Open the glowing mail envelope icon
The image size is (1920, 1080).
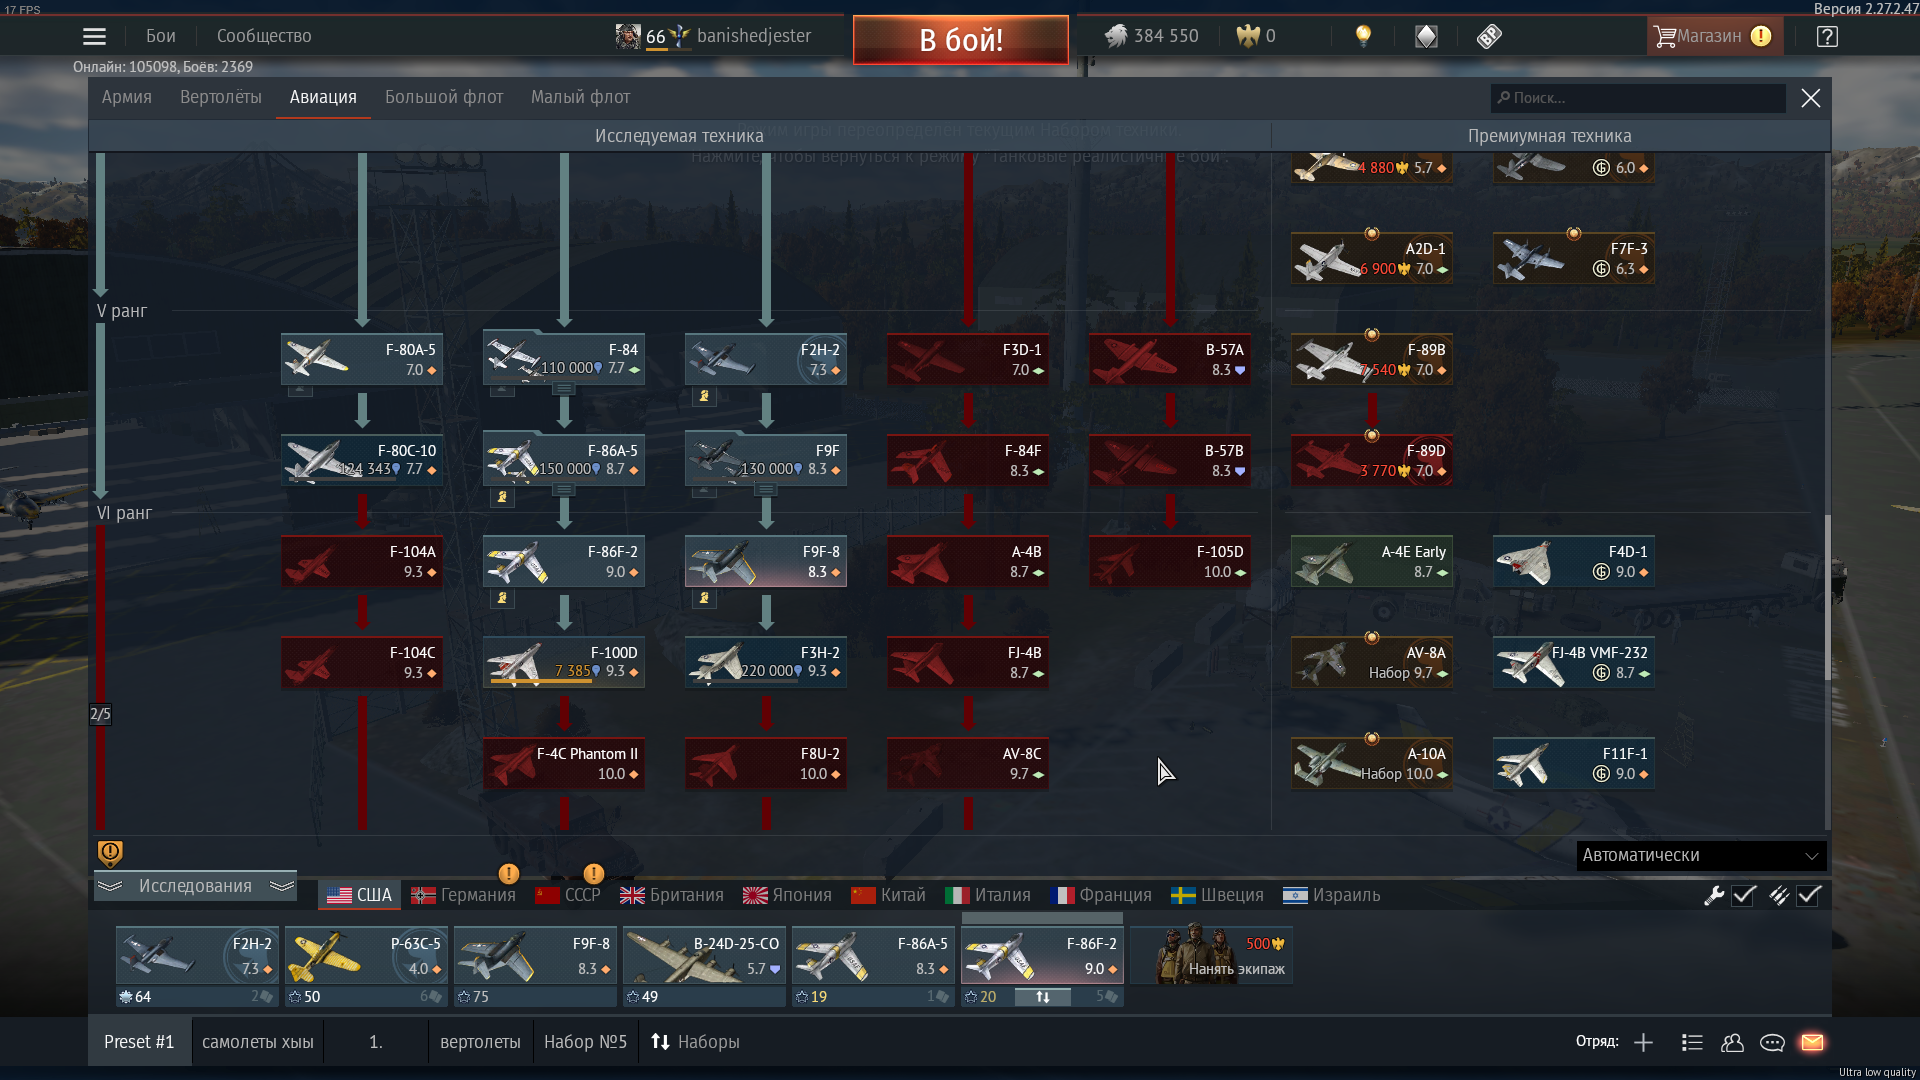(x=1812, y=1043)
